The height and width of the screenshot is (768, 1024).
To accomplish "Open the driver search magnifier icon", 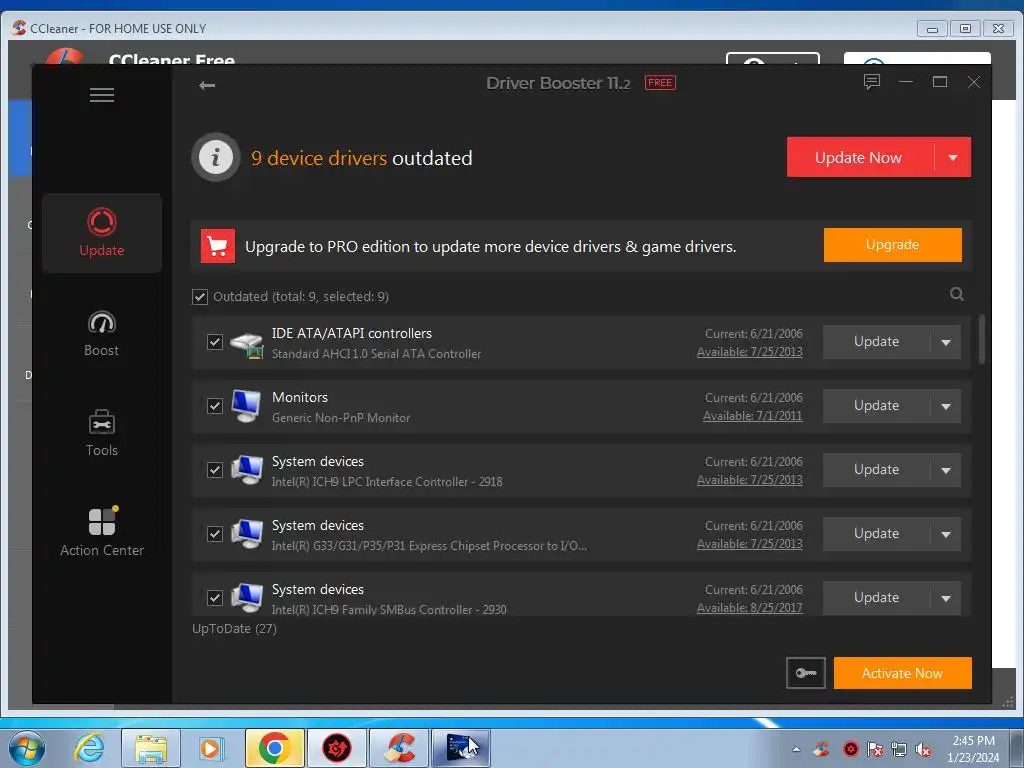I will pyautogui.click(x=957, y=294).
